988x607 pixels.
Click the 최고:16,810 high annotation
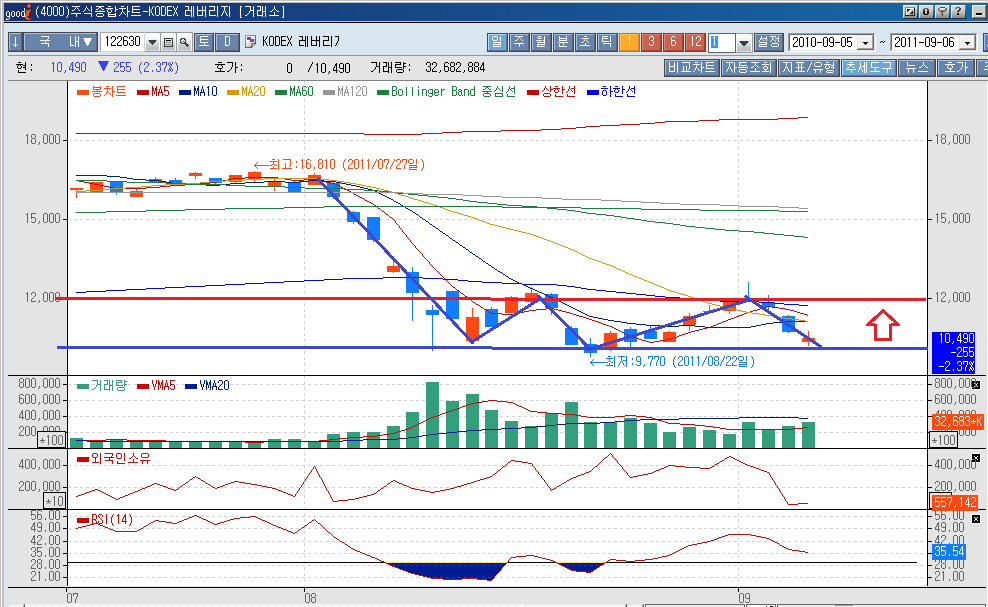point(340,165)
